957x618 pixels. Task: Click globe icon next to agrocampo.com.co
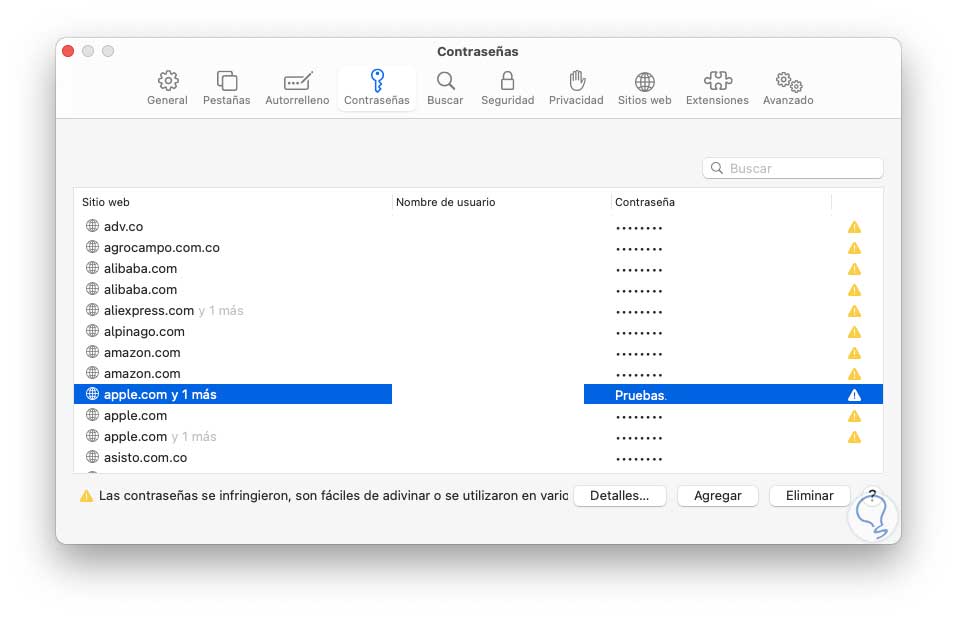(x=92, y=246)
